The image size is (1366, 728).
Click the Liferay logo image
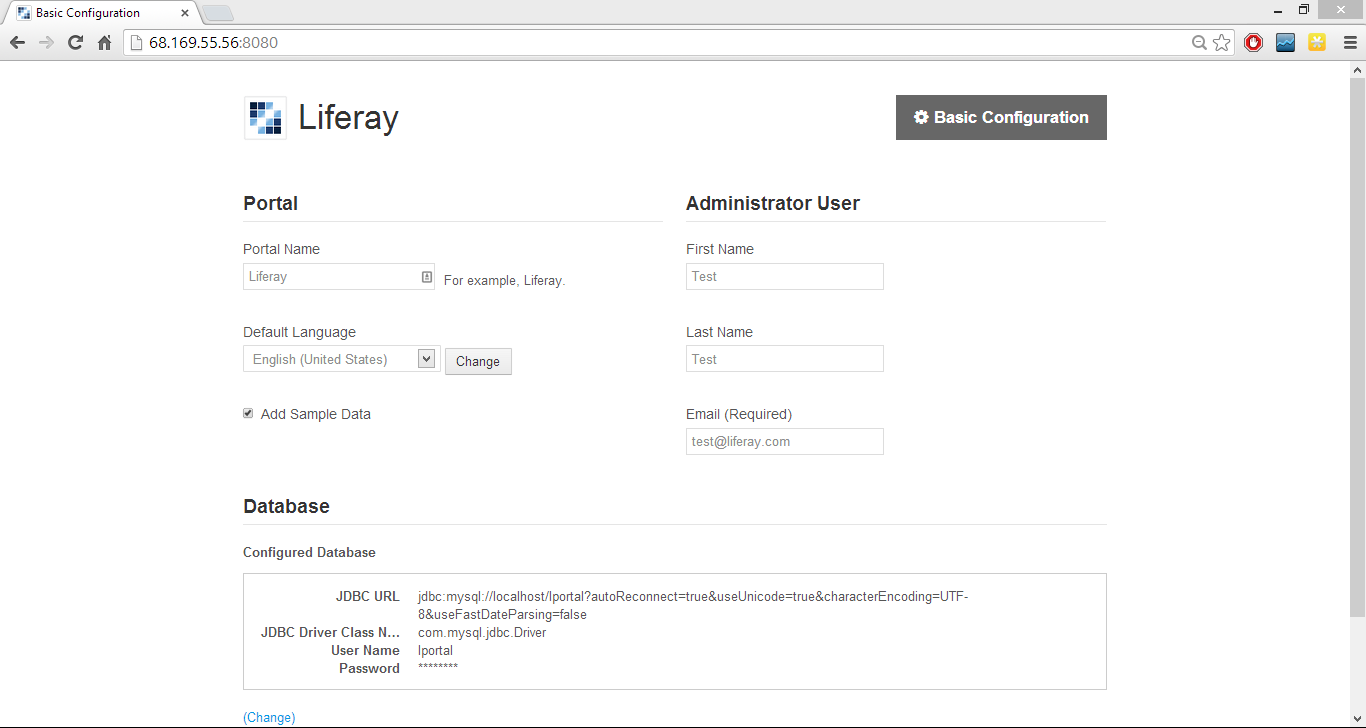click(x=265, y=118)
